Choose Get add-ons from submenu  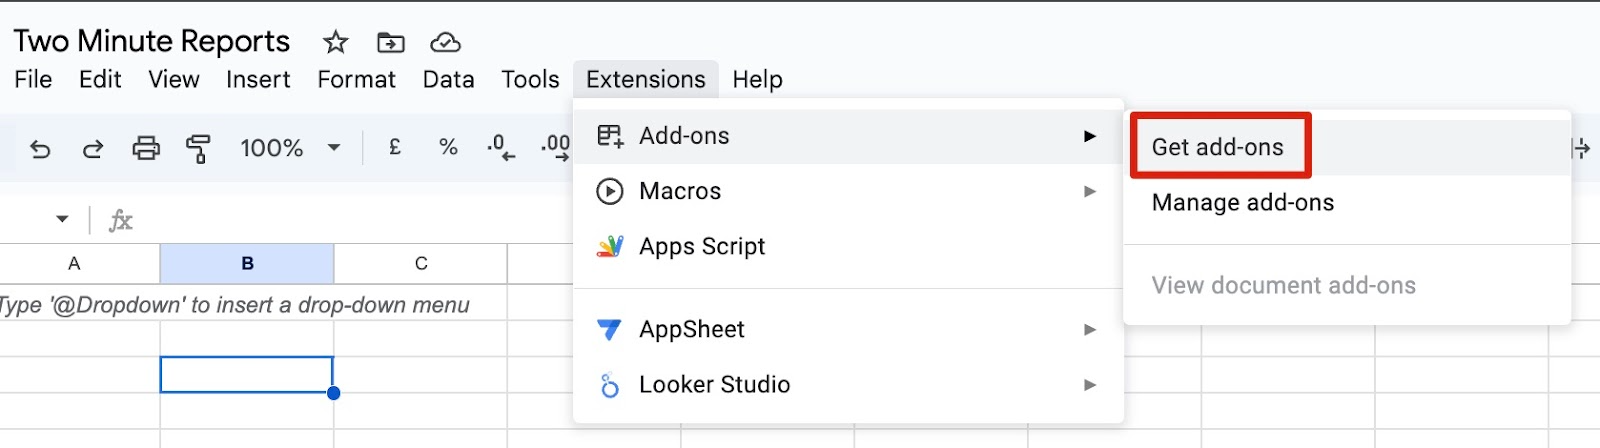(x=1217, y=147)
